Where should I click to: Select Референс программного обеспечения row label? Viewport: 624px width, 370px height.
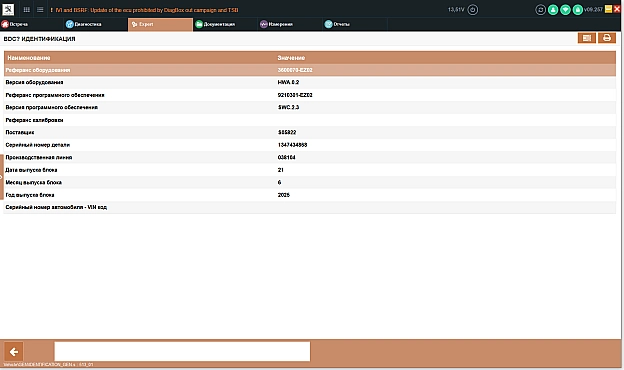(x=55, y=95)
